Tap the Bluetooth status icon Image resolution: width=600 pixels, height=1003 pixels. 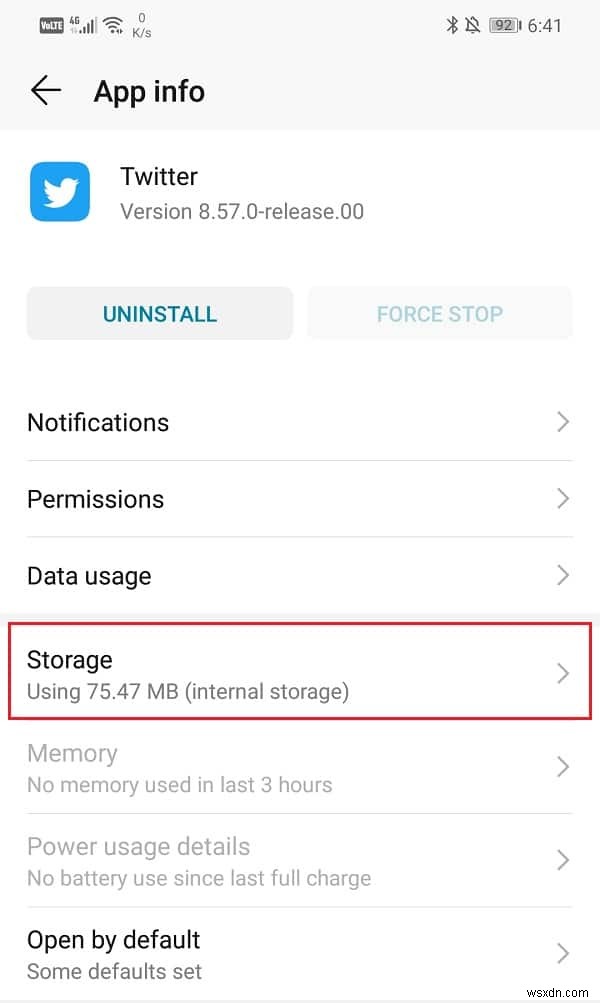coord(452,26)
